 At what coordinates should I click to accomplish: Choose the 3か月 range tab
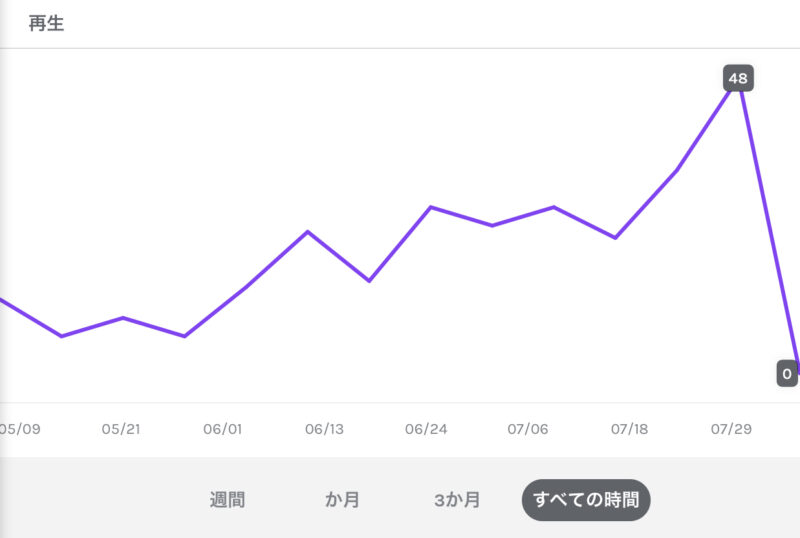click(x=457, y=500)
